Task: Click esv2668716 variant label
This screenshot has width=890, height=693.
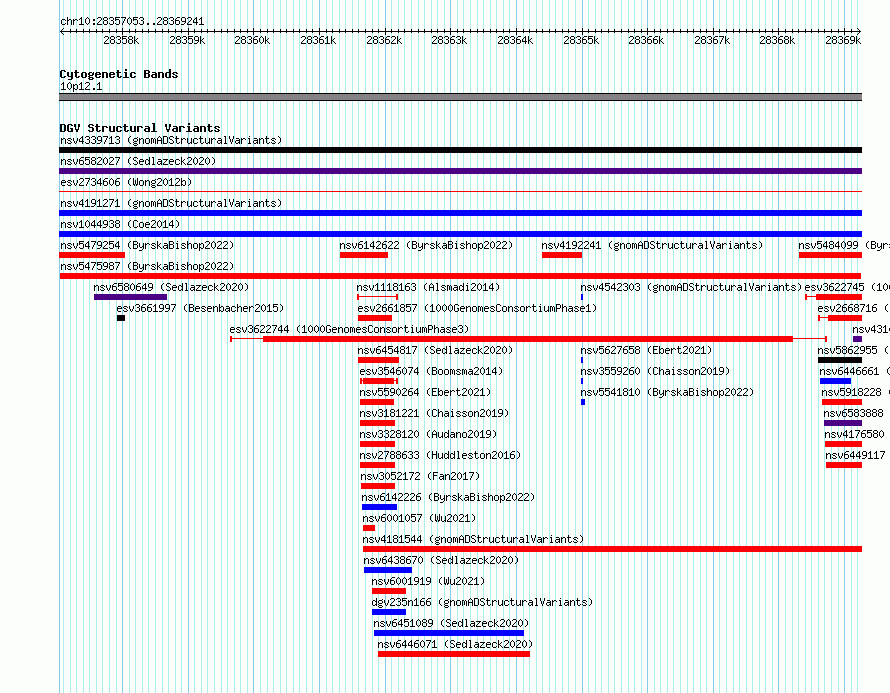Action: click(854, 308)
